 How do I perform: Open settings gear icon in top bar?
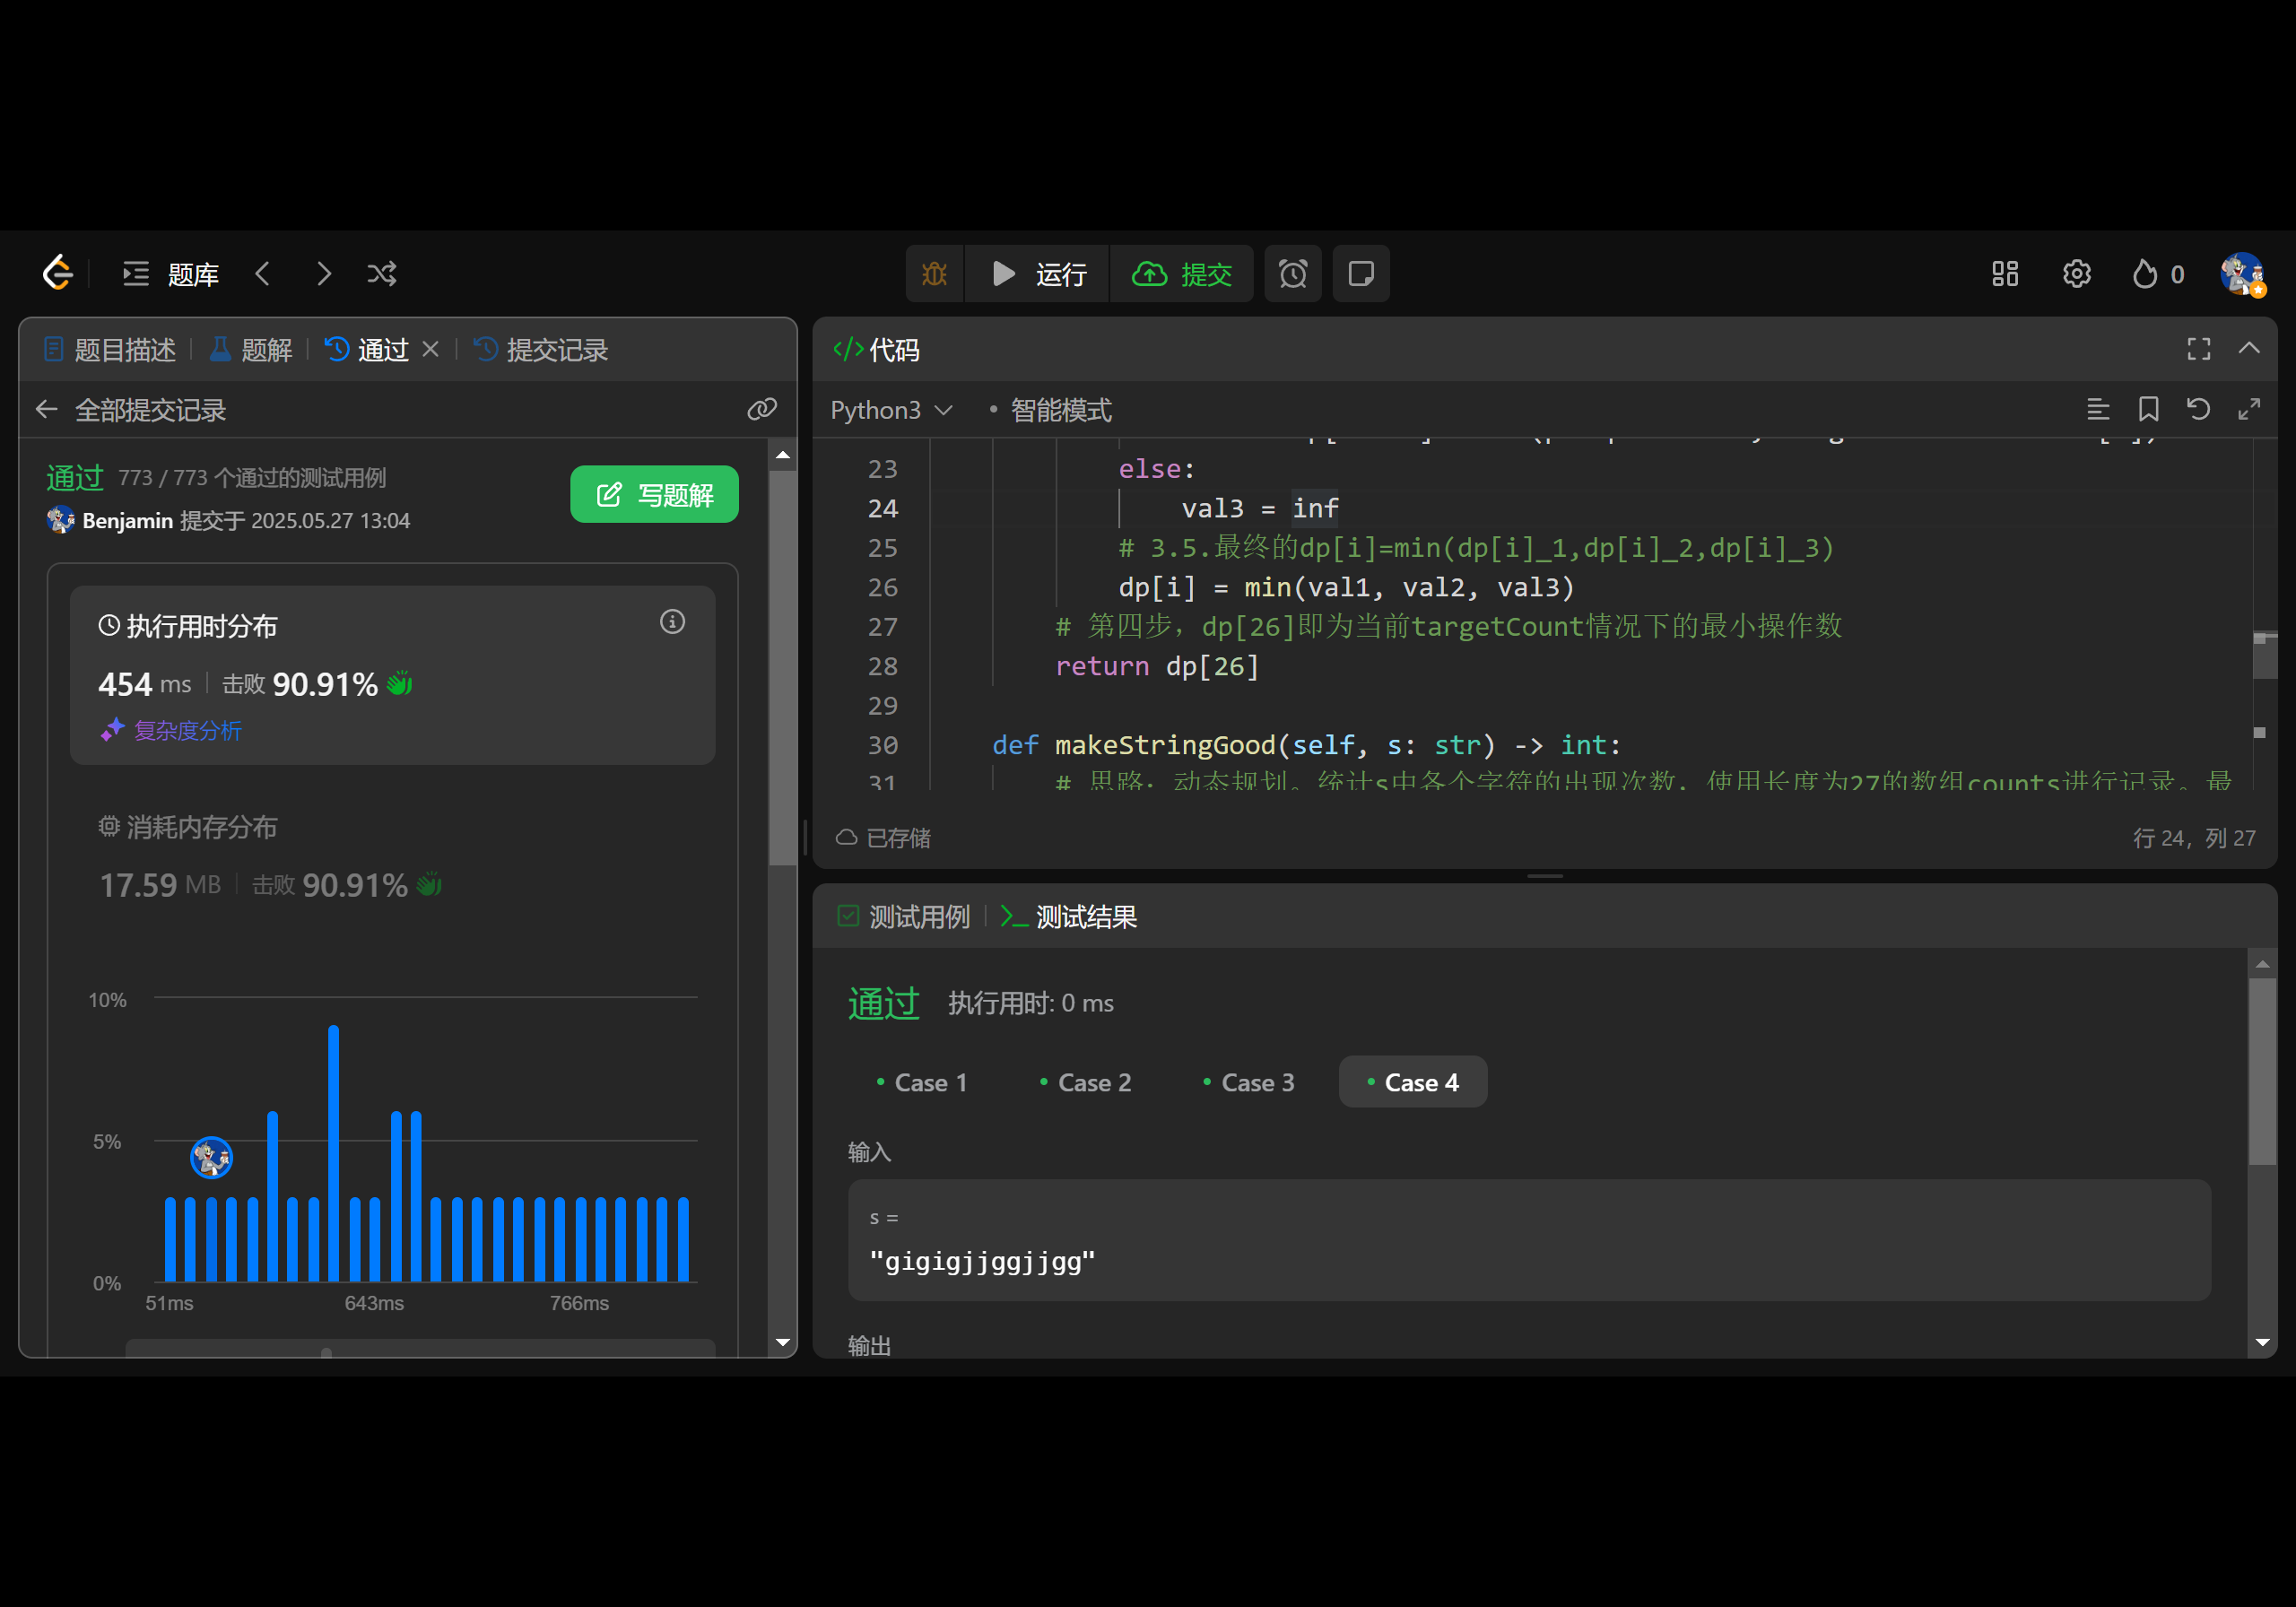[x=2076, y=273]
